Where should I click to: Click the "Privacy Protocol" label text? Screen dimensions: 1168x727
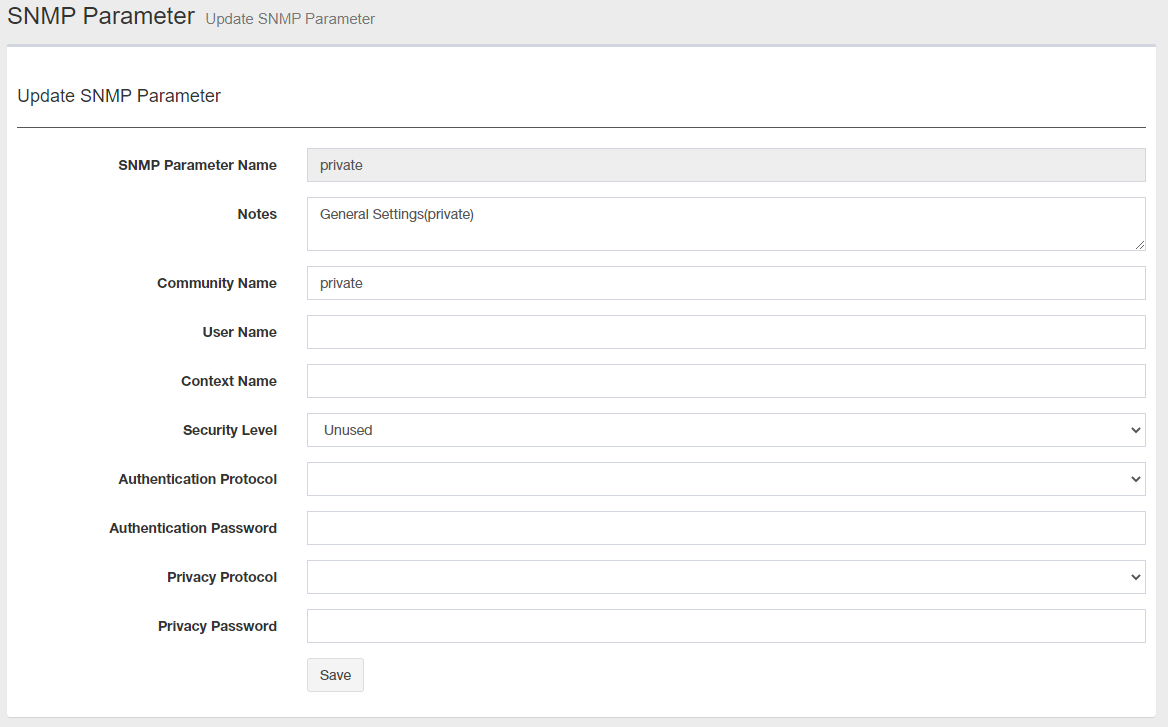(222, 577)
